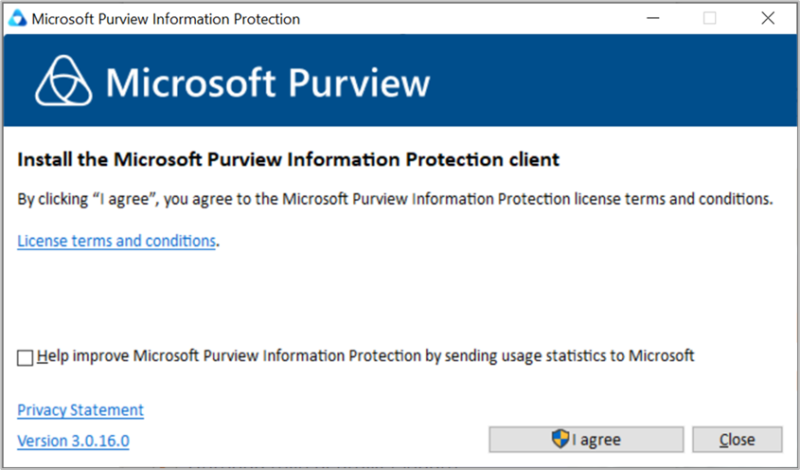Viewport: 800px width, 470px height.
Task: Enable the usage statistics checkbox
Action: [x=25, y=356]
